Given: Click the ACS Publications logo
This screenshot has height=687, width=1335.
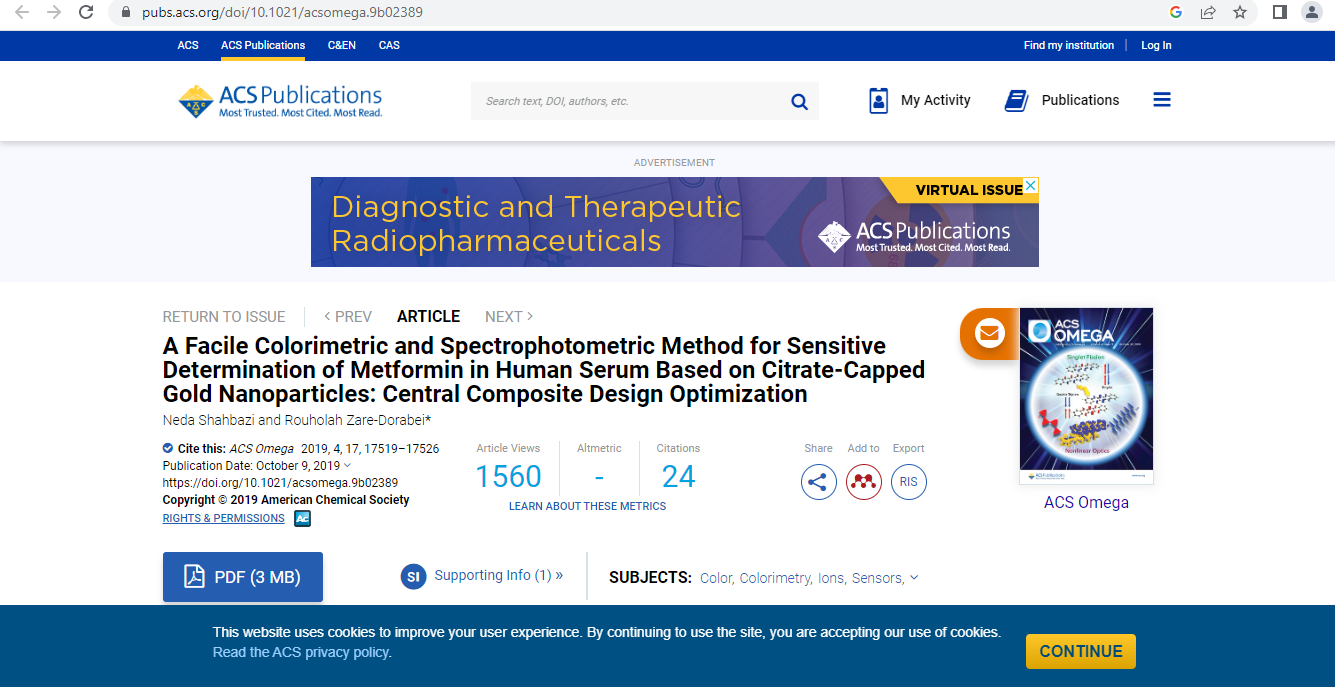Looking at the screenshot, I should [x=280, y=101].
